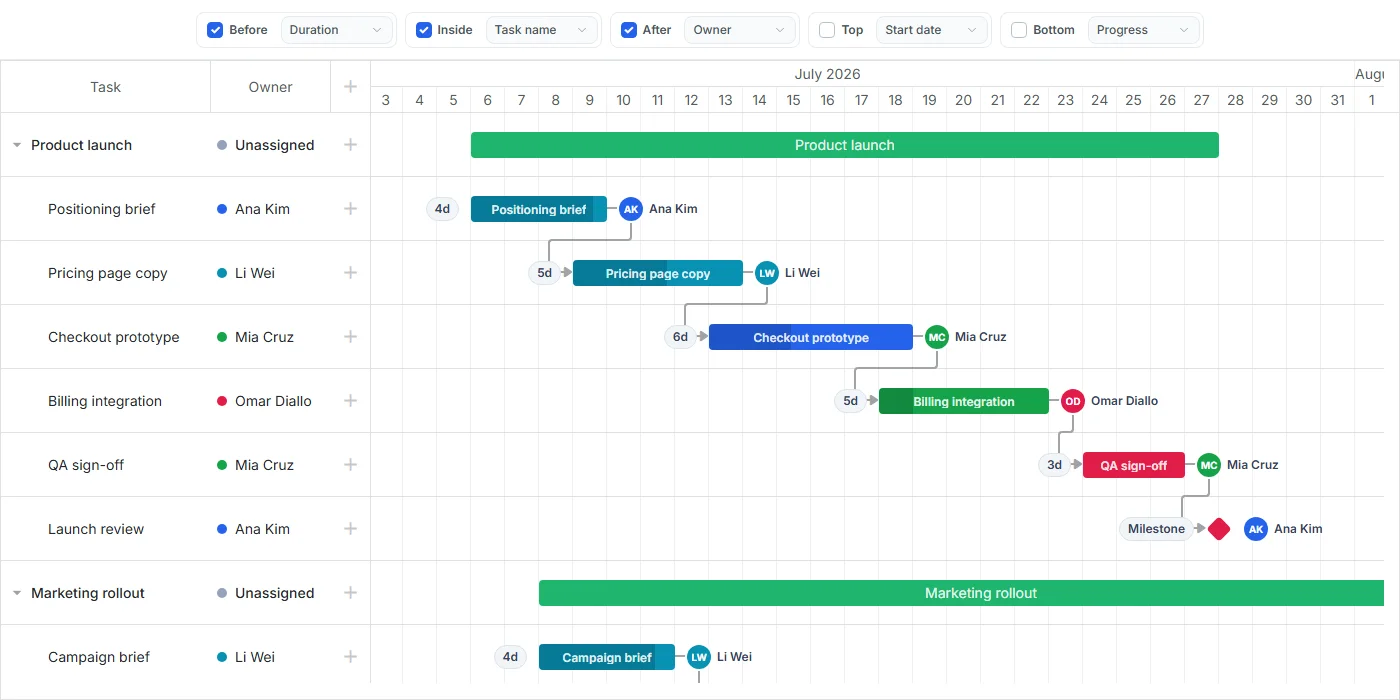Click MC avatar beside QA sign-off bar

[x=1209, y=465]
